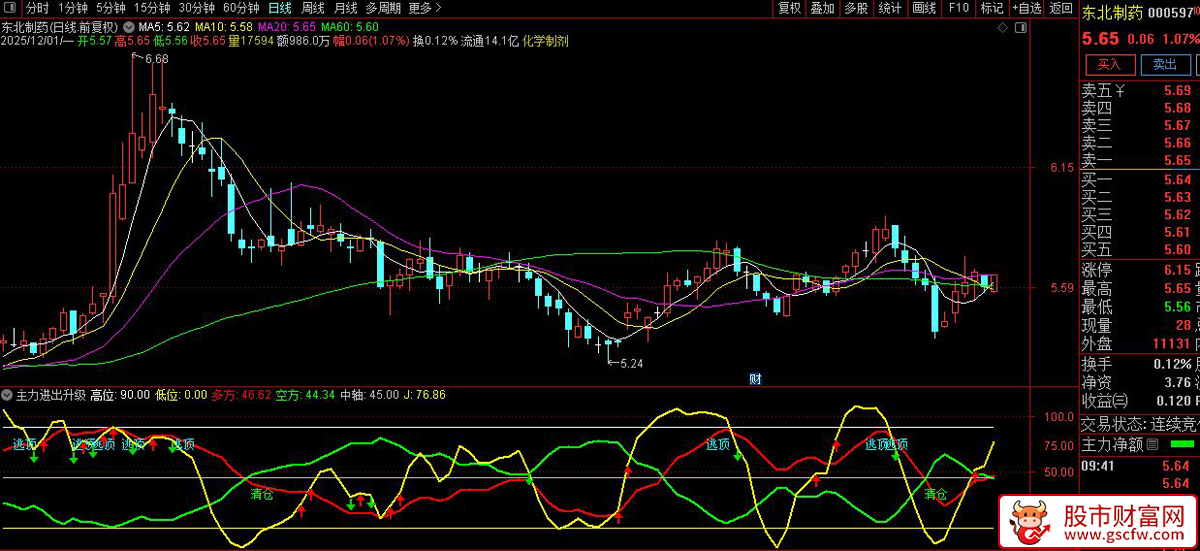Switch to the 周线 weekly chart

tap(313, 8)
